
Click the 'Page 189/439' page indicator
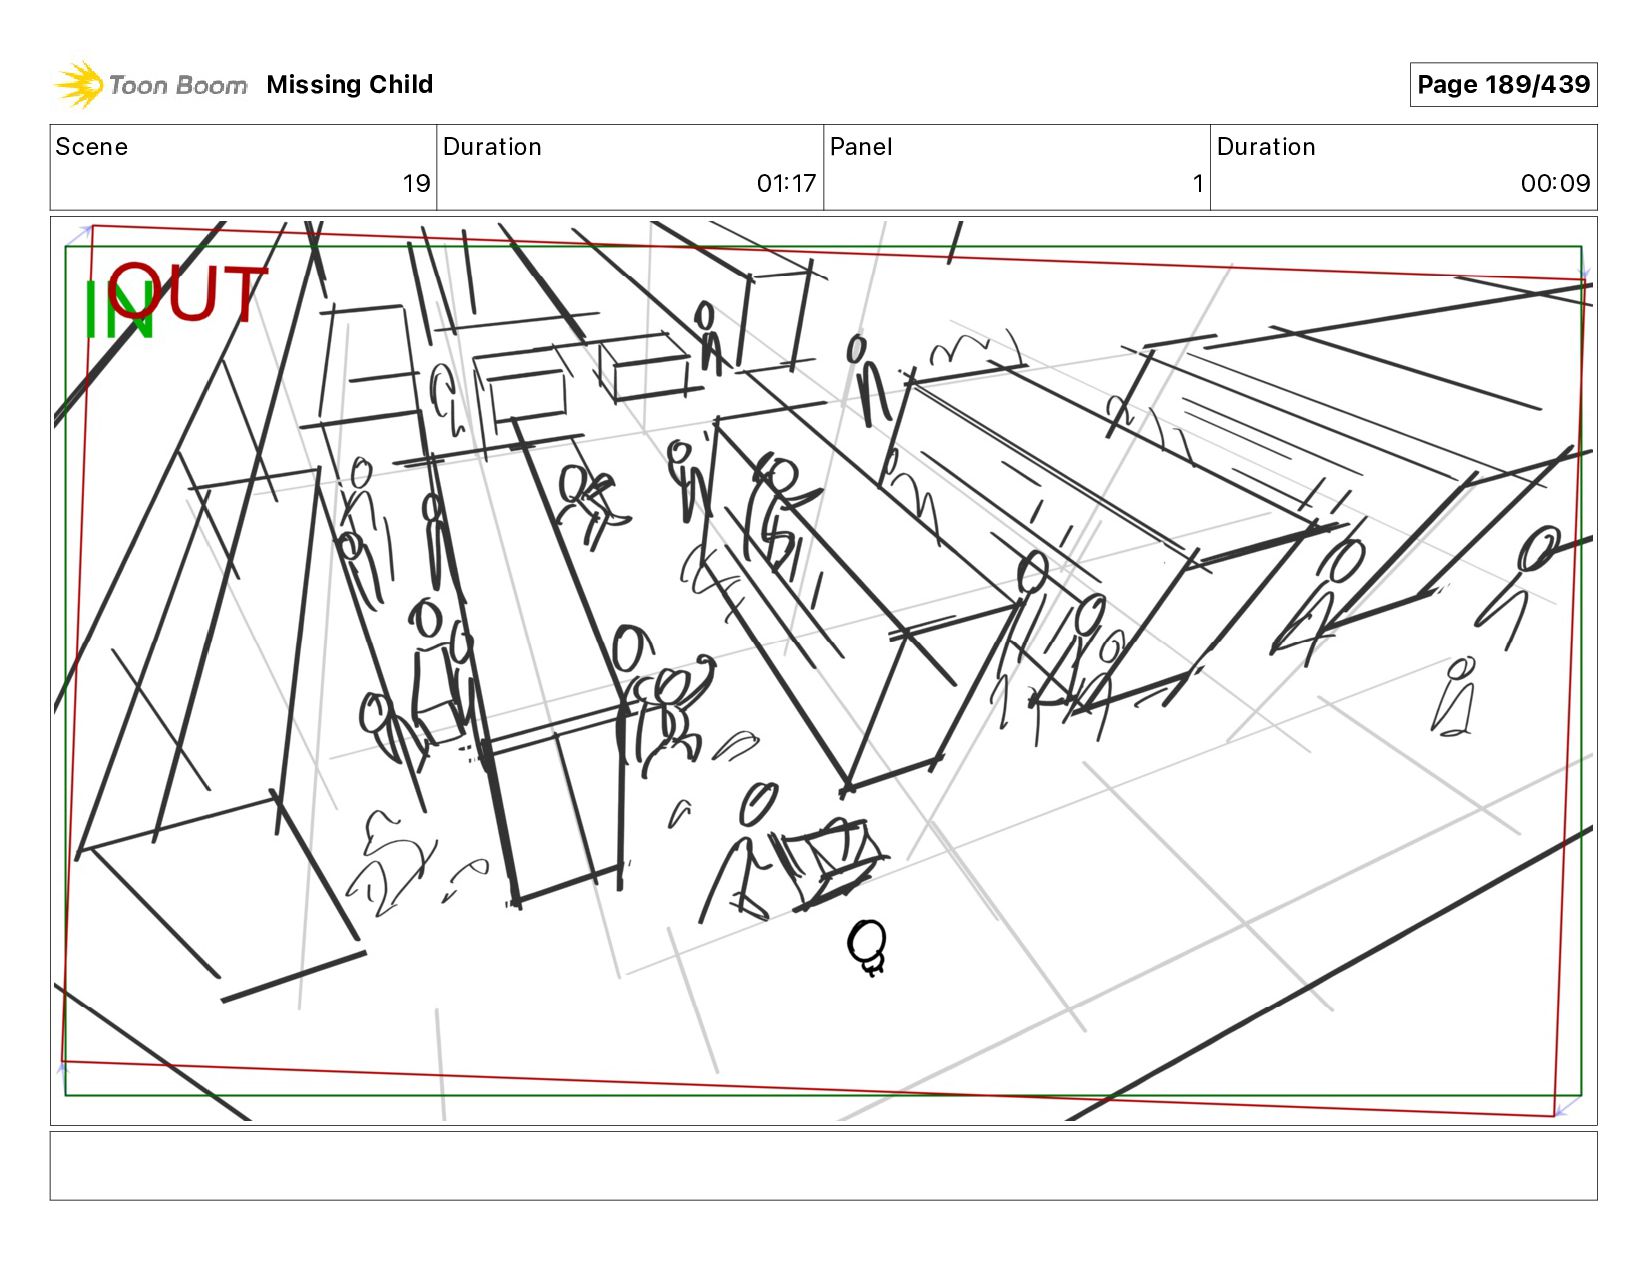tap(1503, 85)
